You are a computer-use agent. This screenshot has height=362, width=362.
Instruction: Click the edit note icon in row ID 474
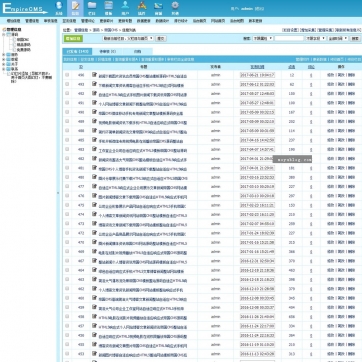[x=95, y=214]
